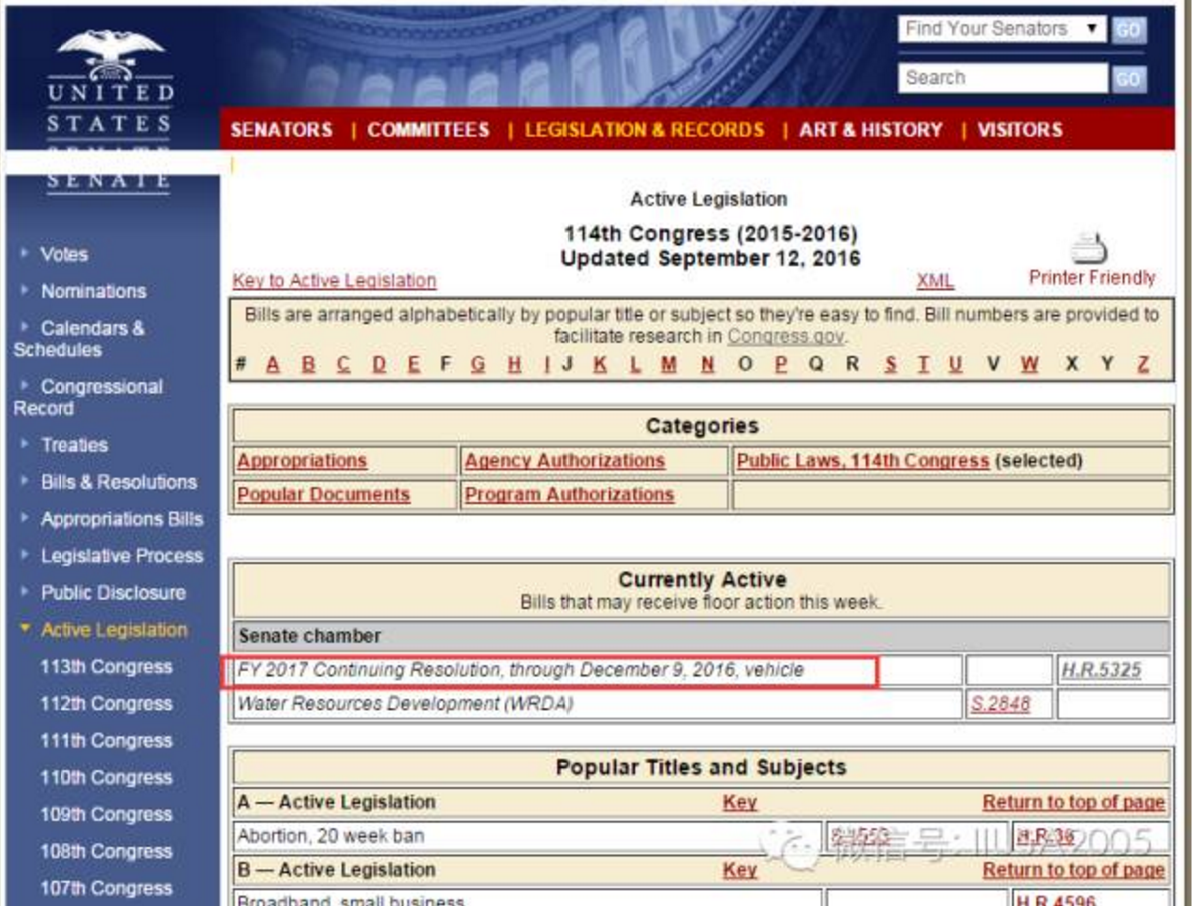1194x906 pixels.
Task: Open the Popular Documents category
Action: click(x=324, y=494)
